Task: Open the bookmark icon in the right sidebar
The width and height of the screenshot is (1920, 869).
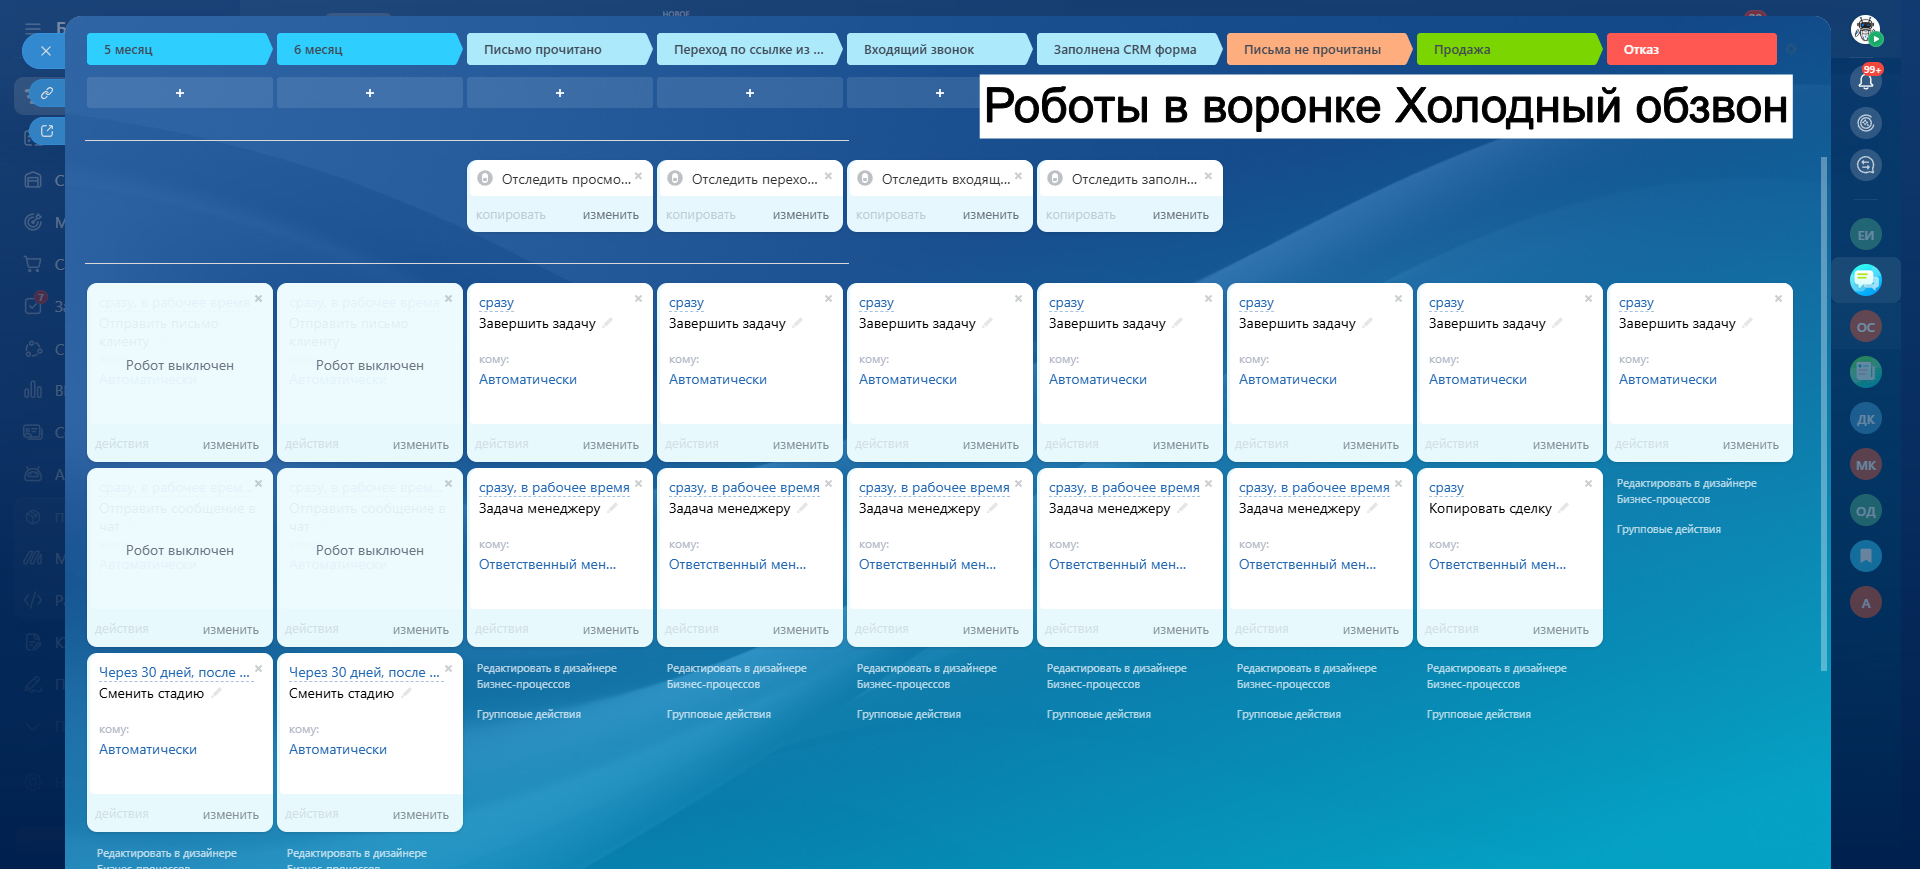Action: point(1866,556)
